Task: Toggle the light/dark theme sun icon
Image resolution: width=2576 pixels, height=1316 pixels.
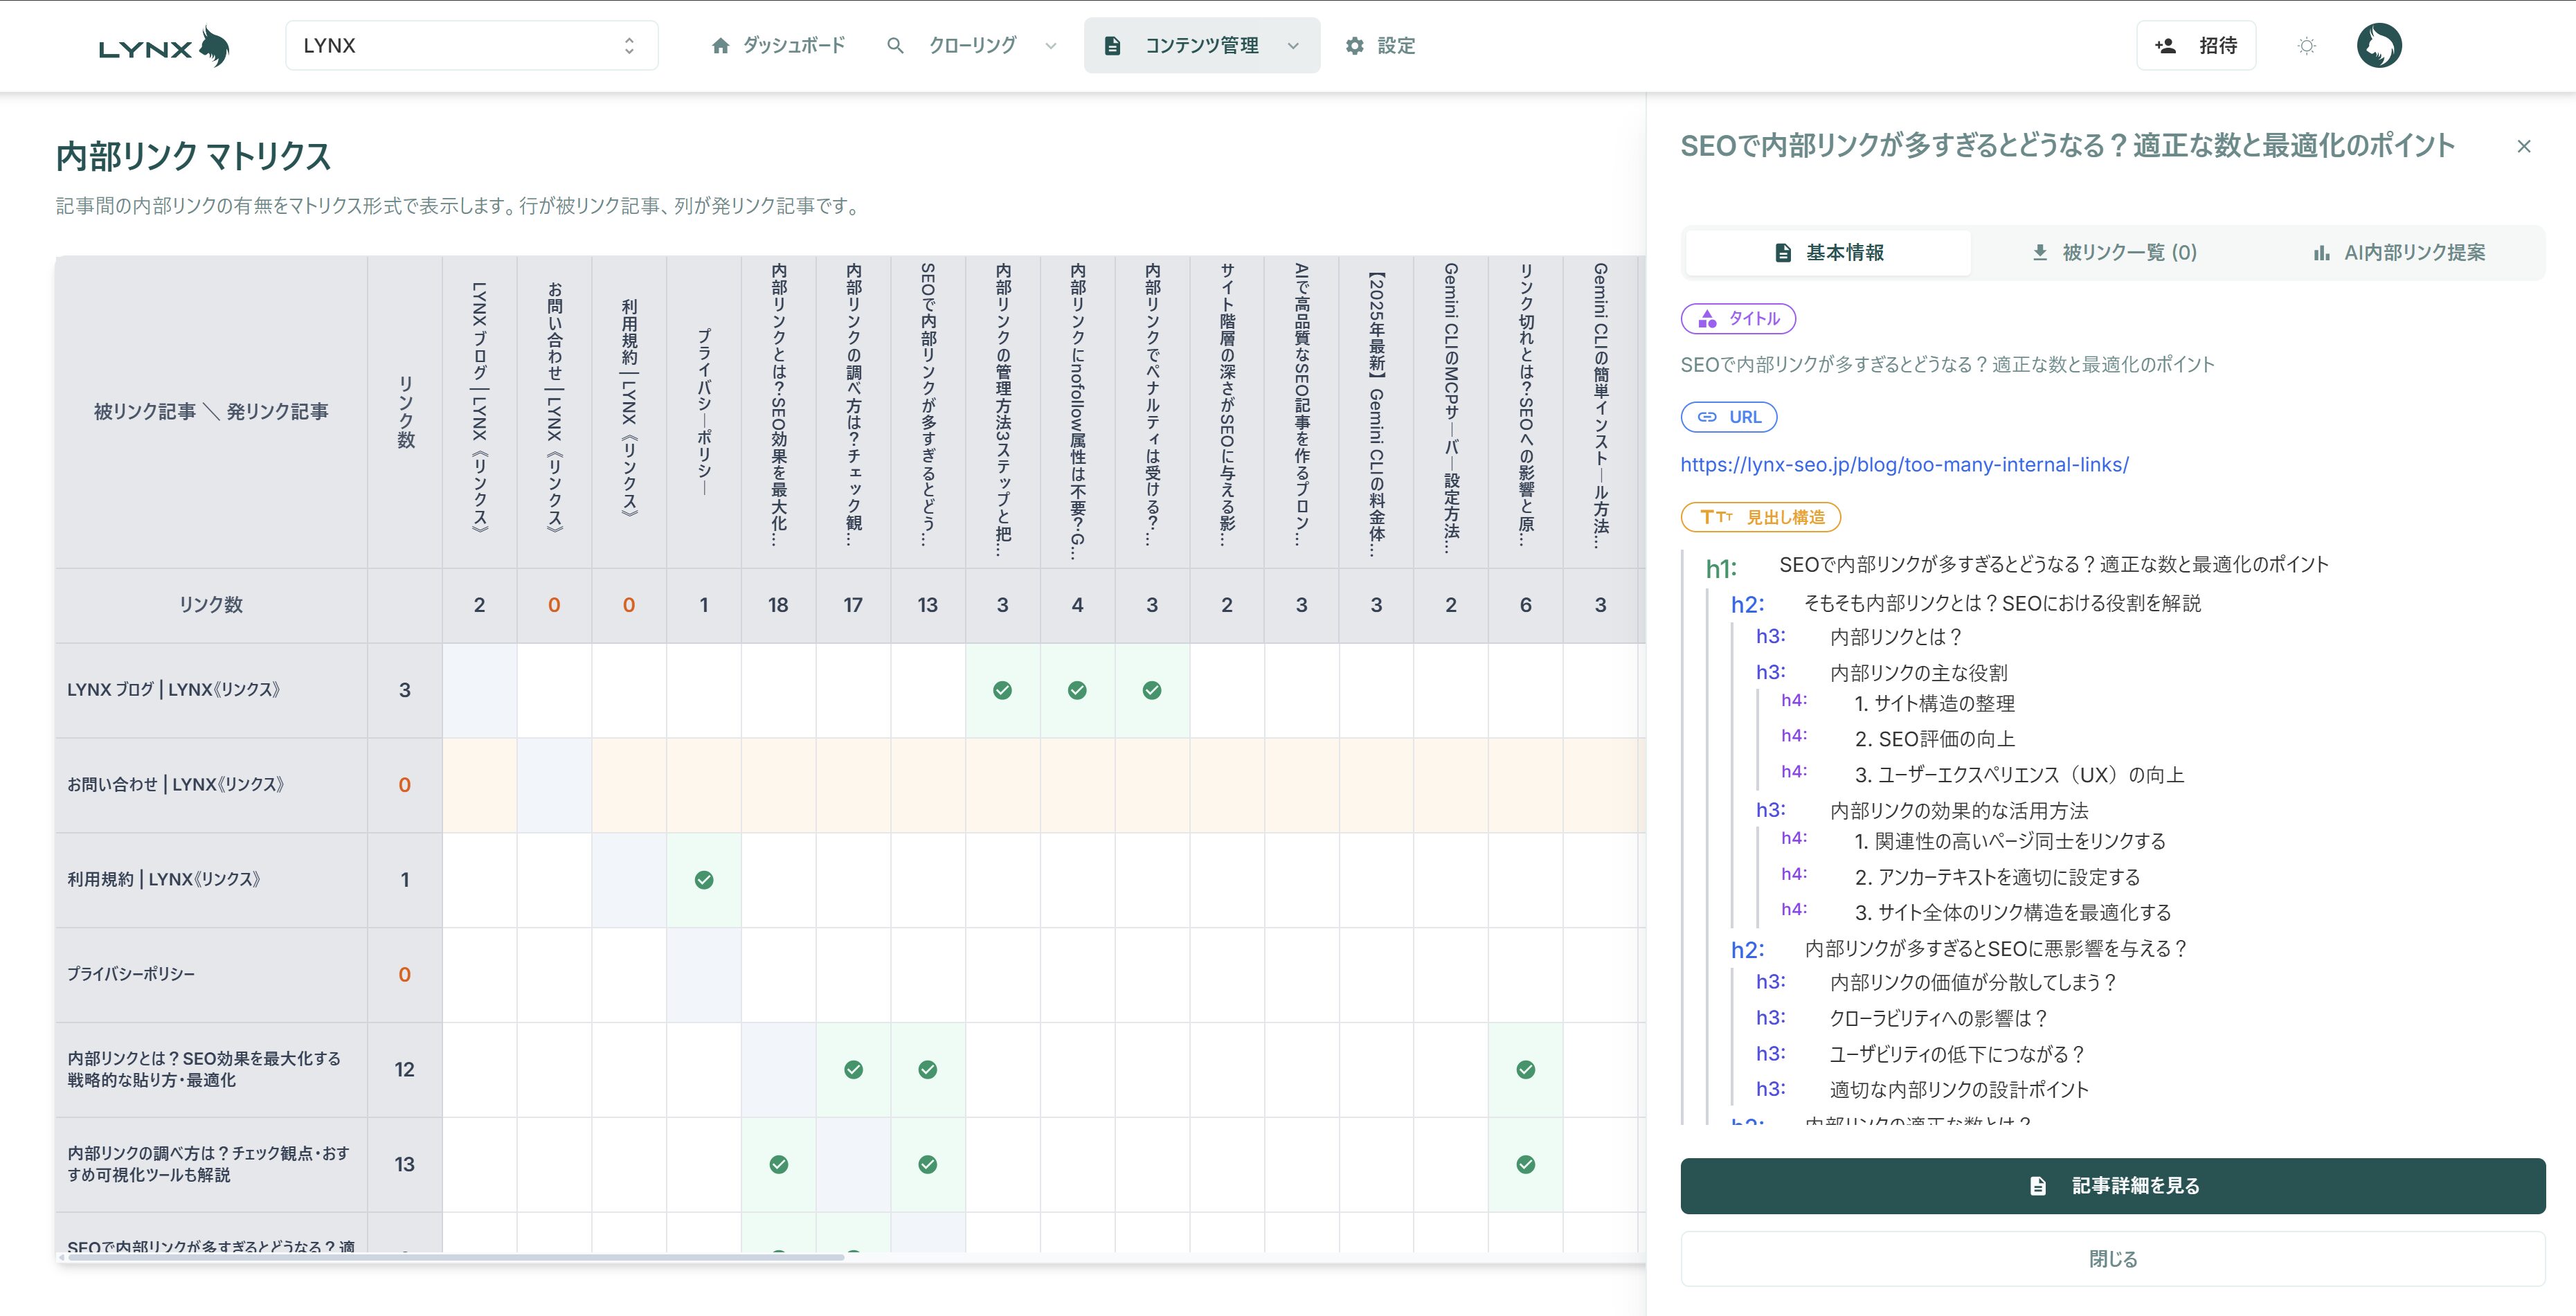Action: pyautogui.click(x=2306, y=46)
